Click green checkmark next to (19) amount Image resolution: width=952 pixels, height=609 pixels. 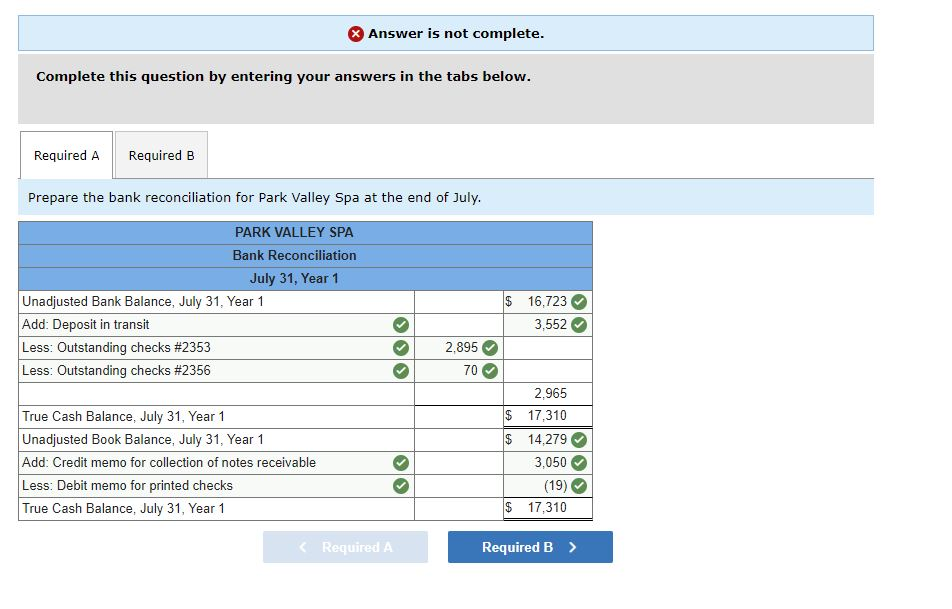point(579,486)
